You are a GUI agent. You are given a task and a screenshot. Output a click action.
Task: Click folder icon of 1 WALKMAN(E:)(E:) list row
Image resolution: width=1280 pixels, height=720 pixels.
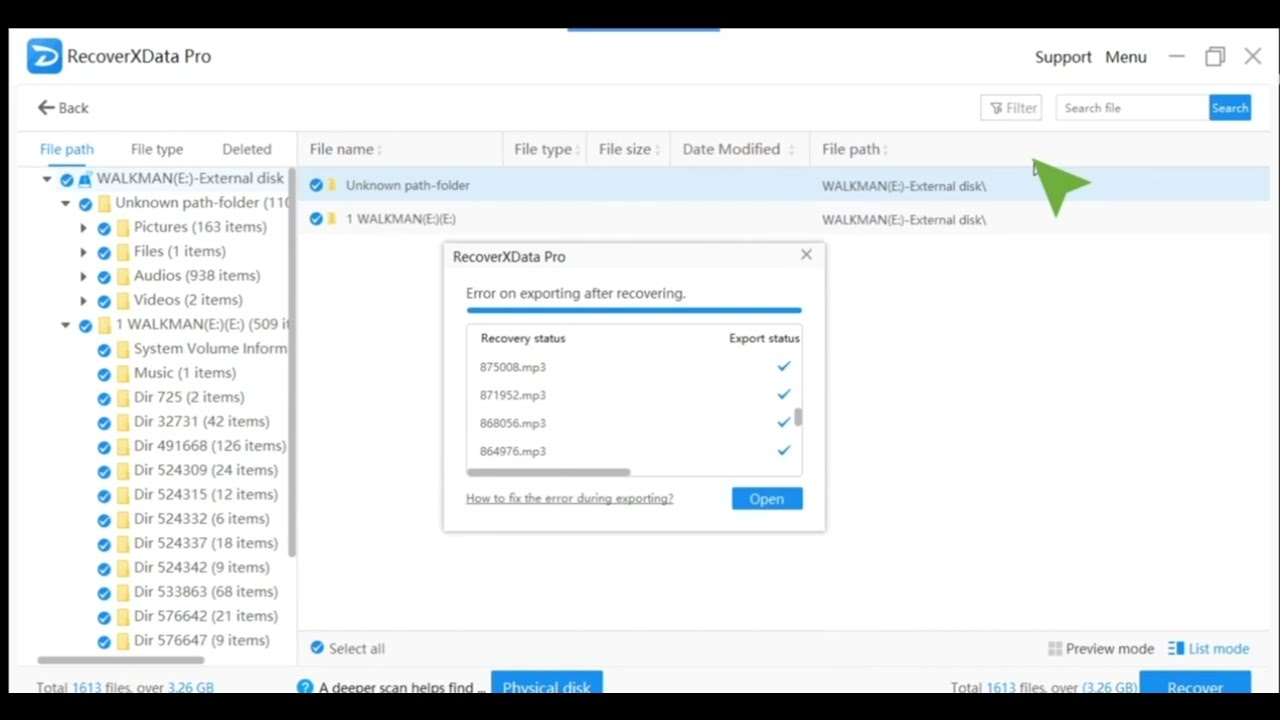(x=333, y=219)
